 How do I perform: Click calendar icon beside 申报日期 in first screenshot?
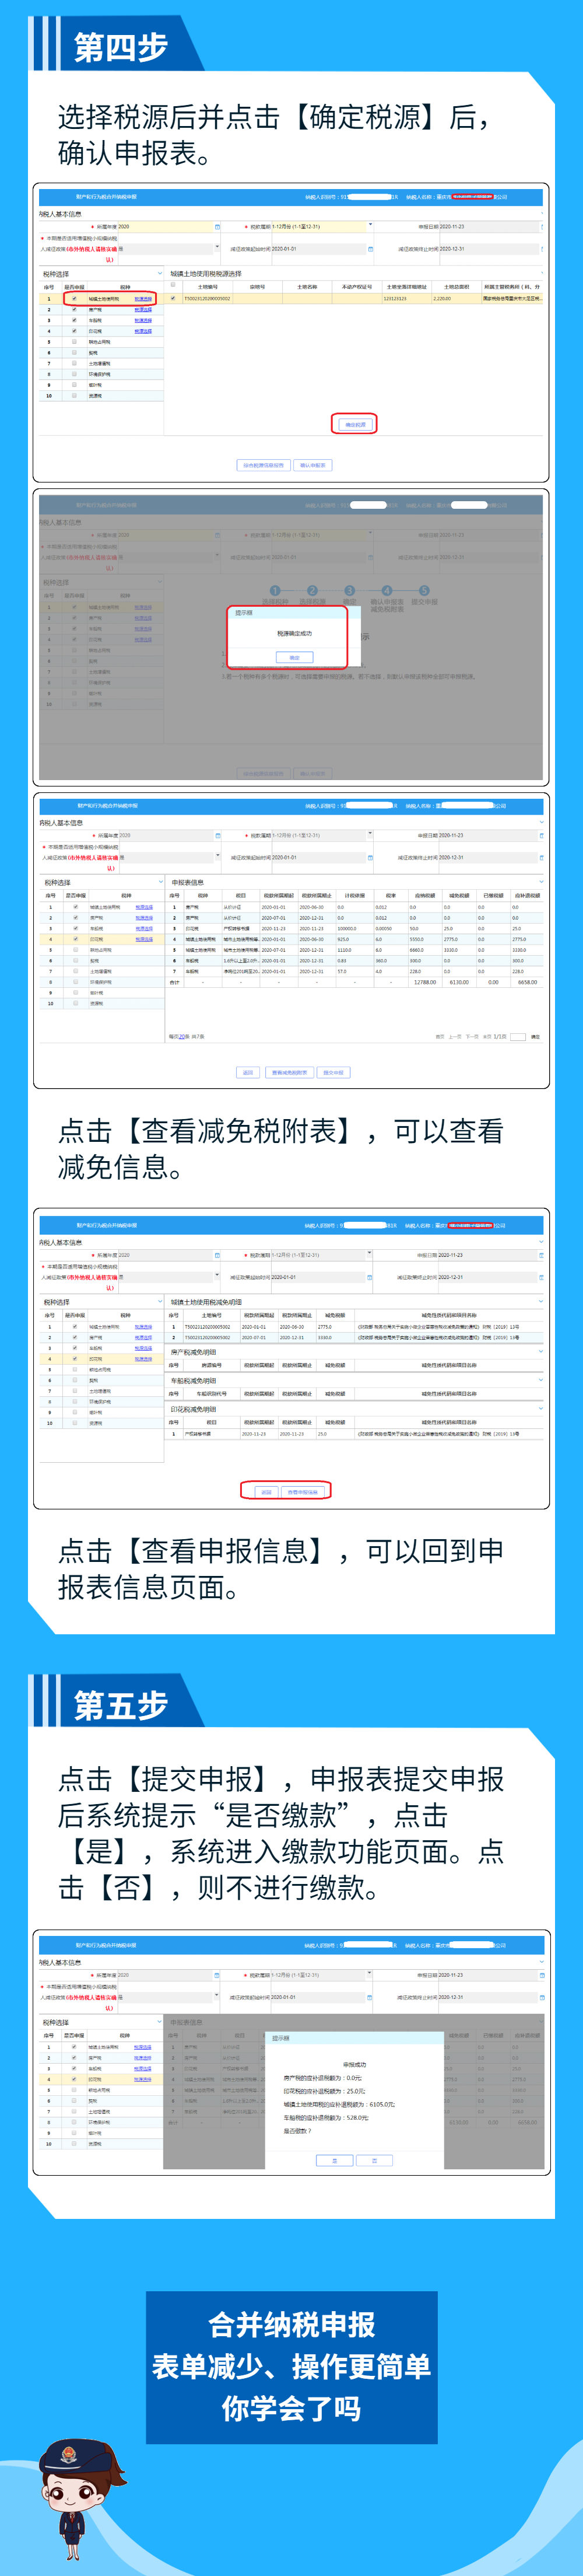pyautogui.click(x=541, y=227)
